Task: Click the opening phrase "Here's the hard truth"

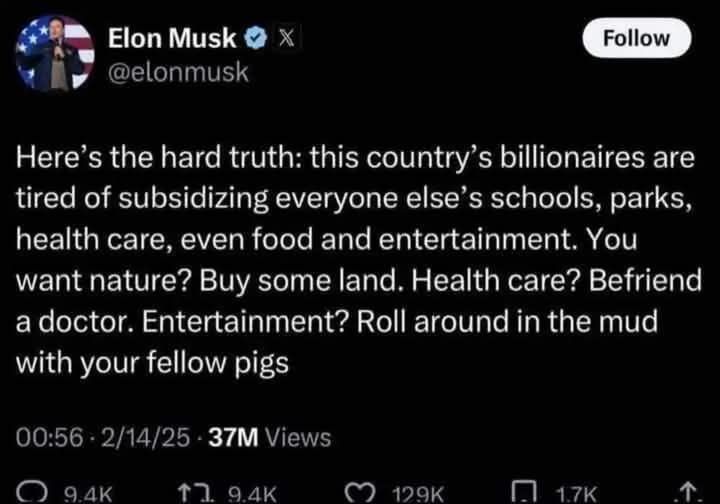Action: point(159,157)
